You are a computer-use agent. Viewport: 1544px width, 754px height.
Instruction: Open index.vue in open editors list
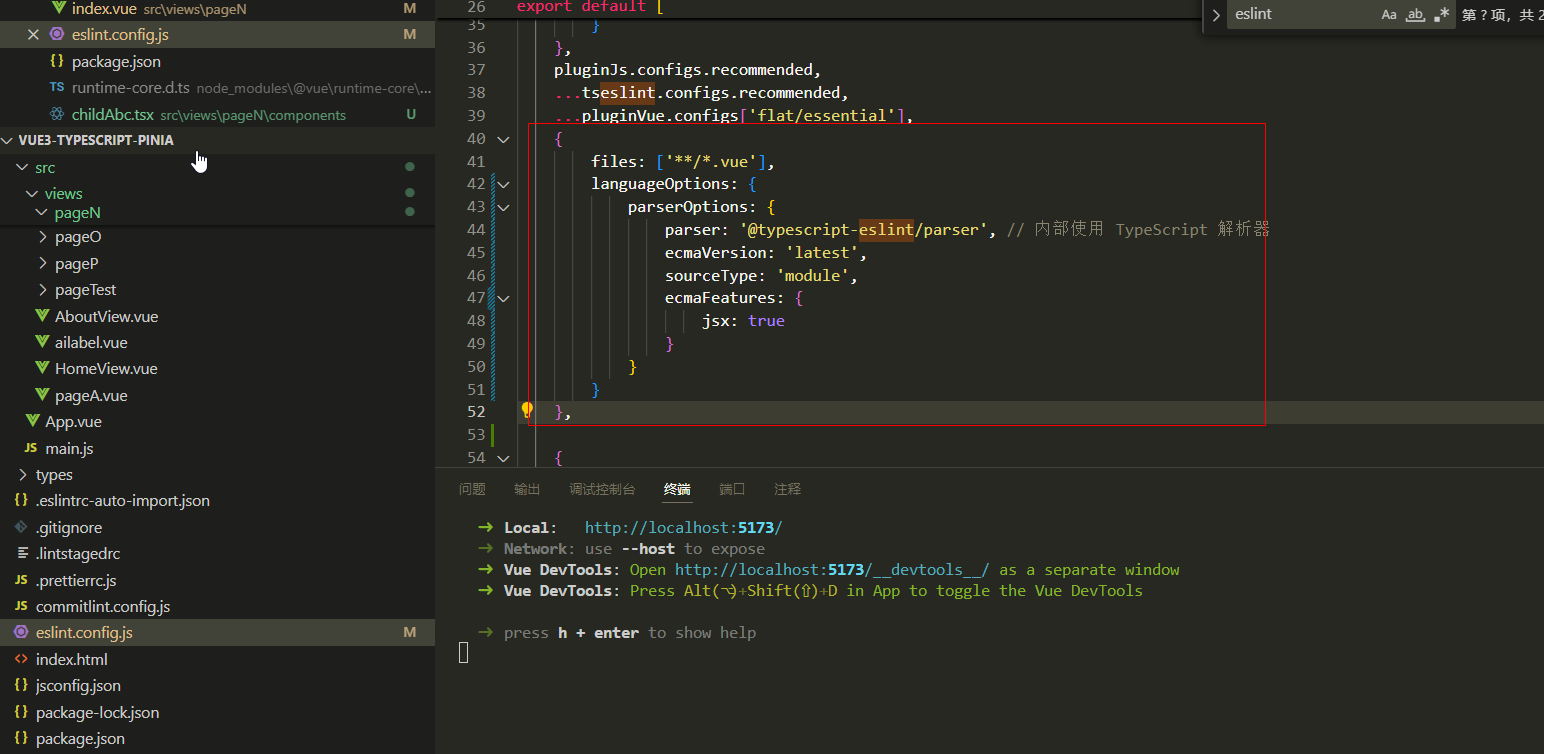(217, 8)
